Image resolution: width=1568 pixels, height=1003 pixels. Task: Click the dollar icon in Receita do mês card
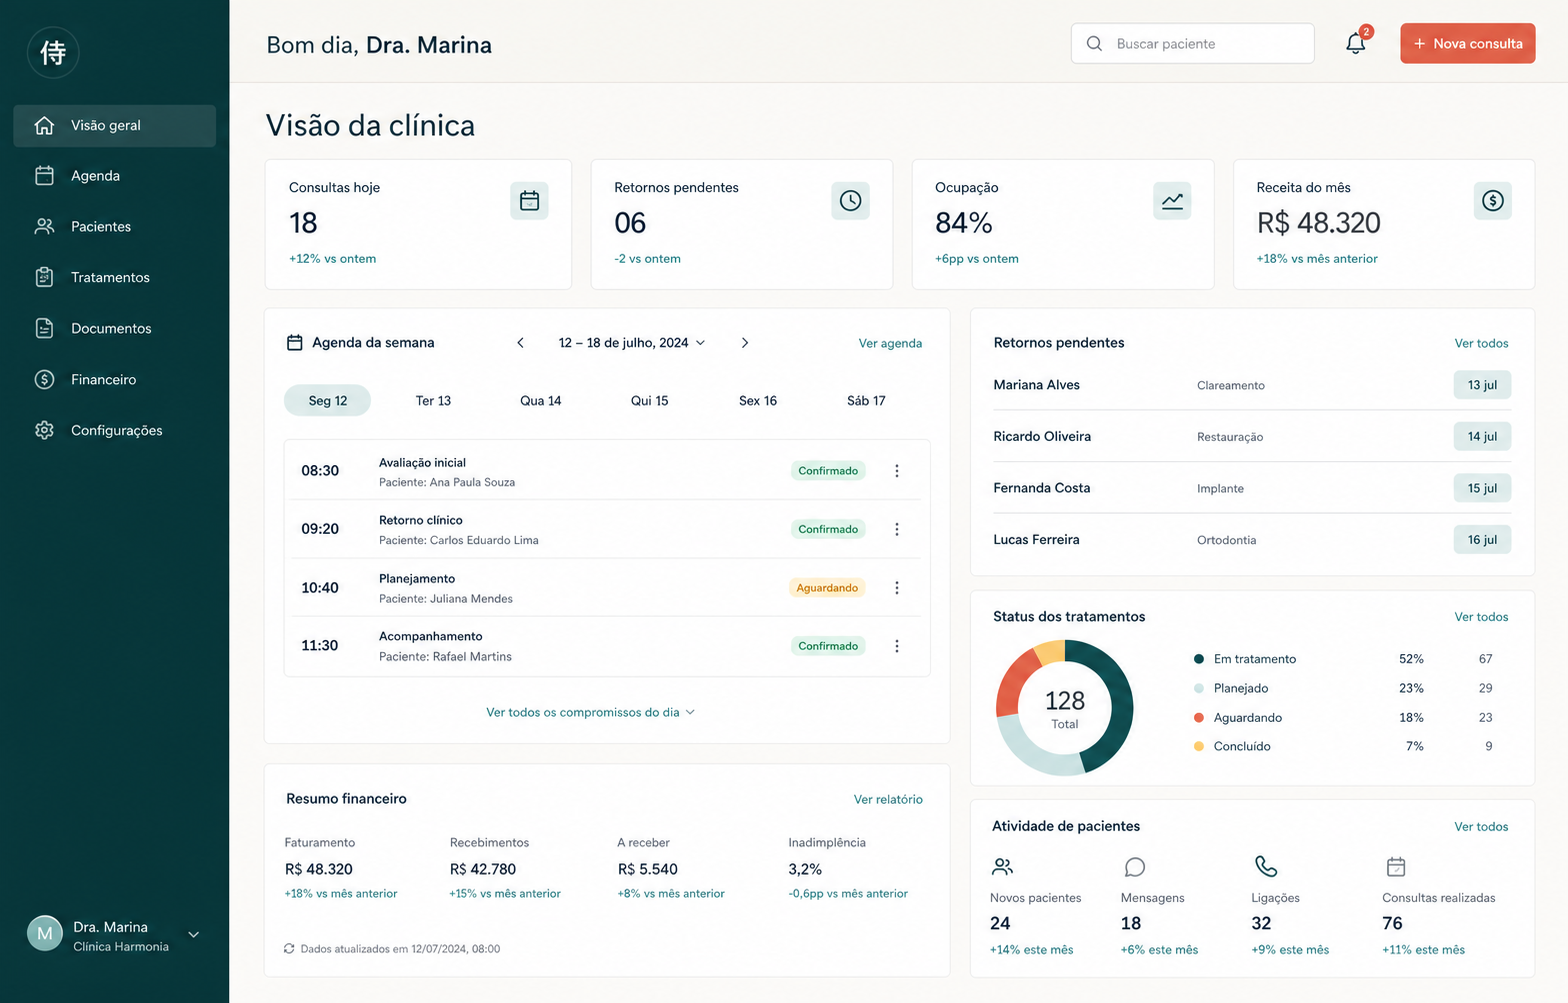tap(1493, 201)
